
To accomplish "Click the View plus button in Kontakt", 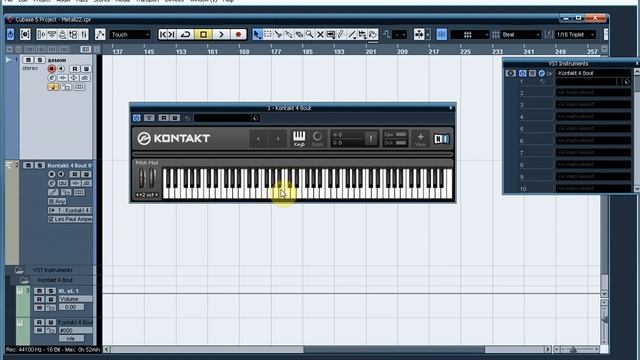I will 420,139.
